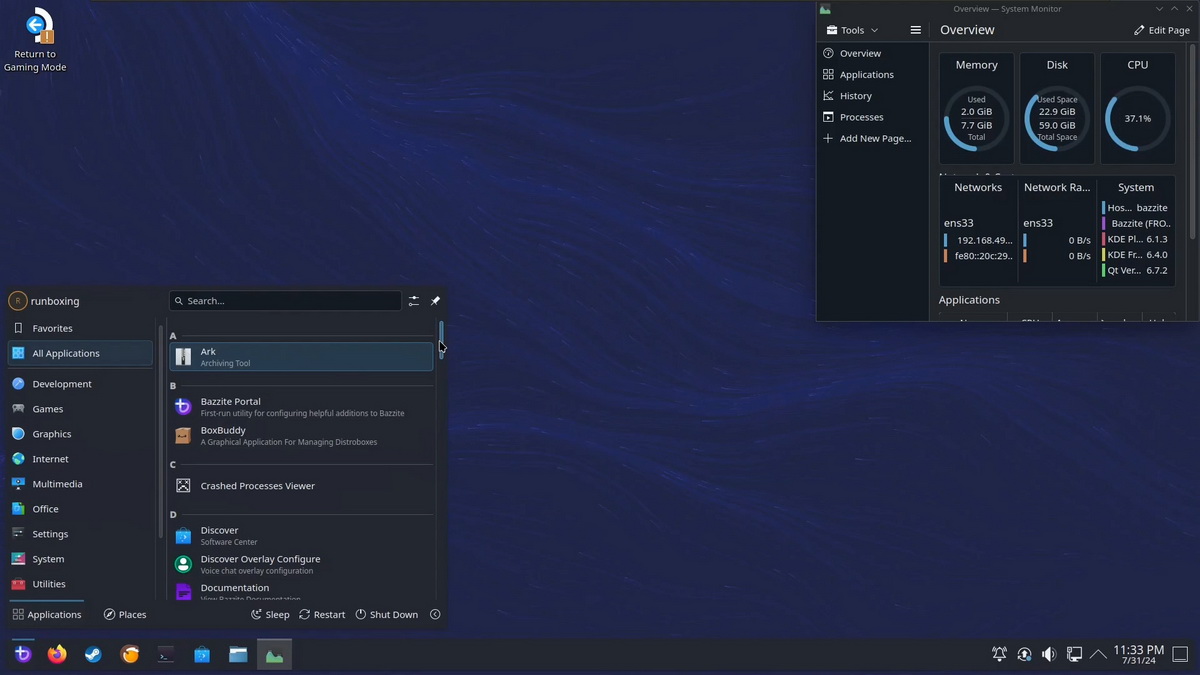The image size is (1200, 675).
Task: Switch launcher to Places view
Action: [124, 615]
